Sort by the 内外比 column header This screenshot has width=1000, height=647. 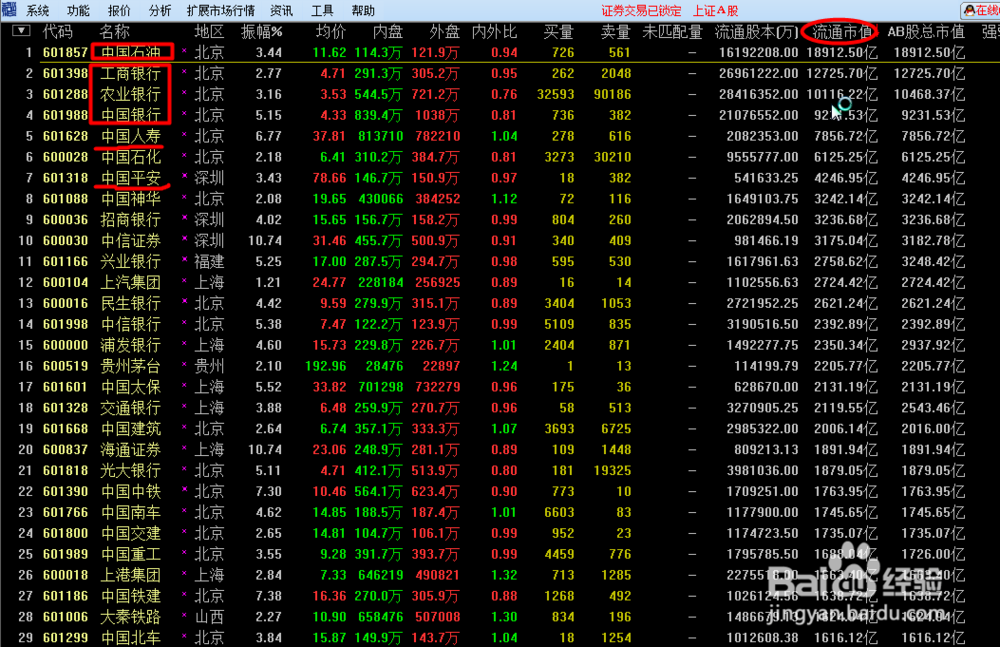(x=494, y=32)
